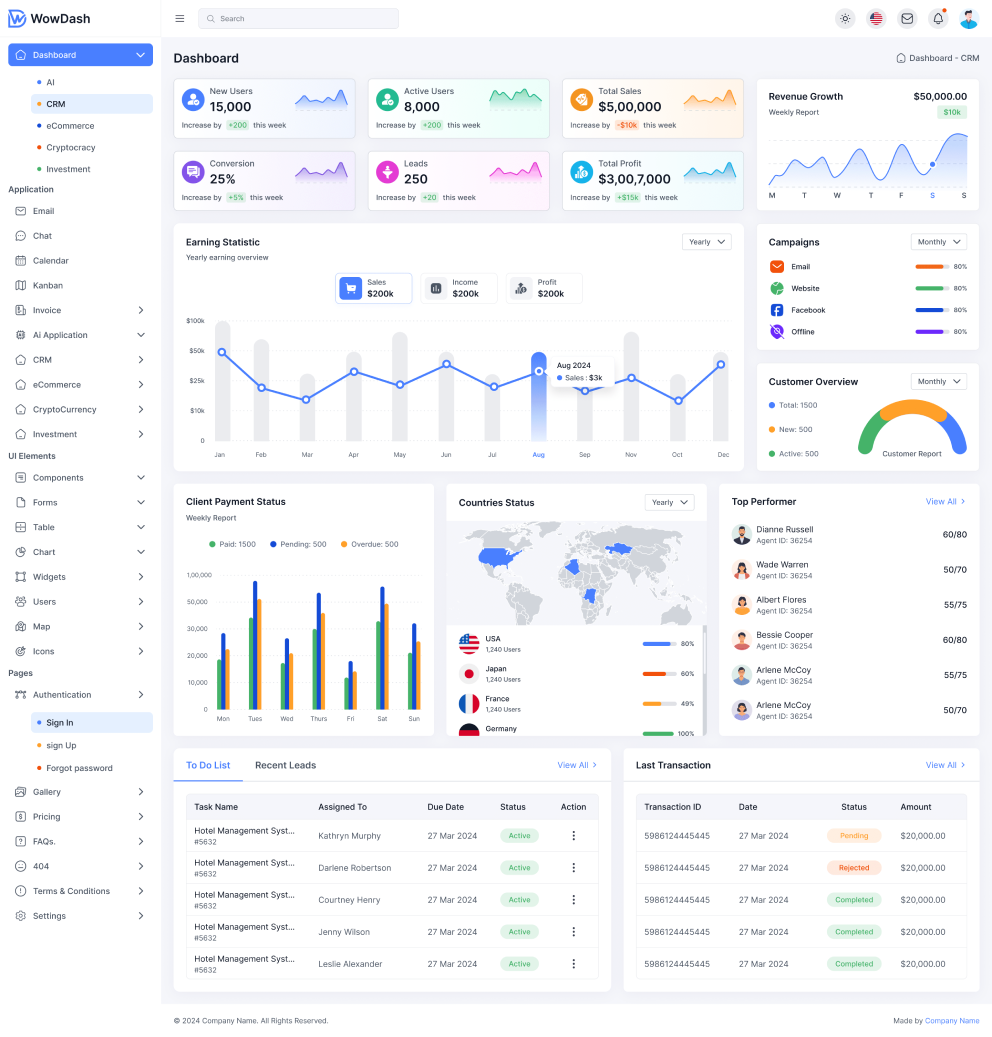This screenshot has height=1037, width=992.
Task: Open the Campaigns Monthly dropdown
Action: pos(938,242)
